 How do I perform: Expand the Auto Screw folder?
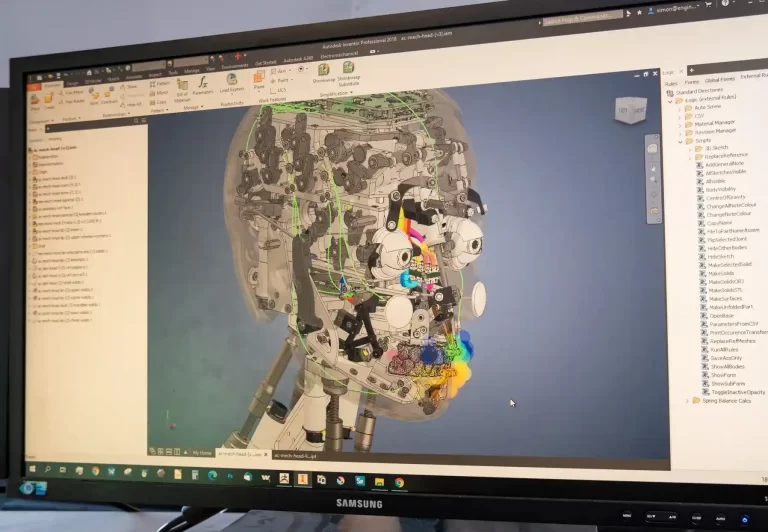click(x=679, y=108)
